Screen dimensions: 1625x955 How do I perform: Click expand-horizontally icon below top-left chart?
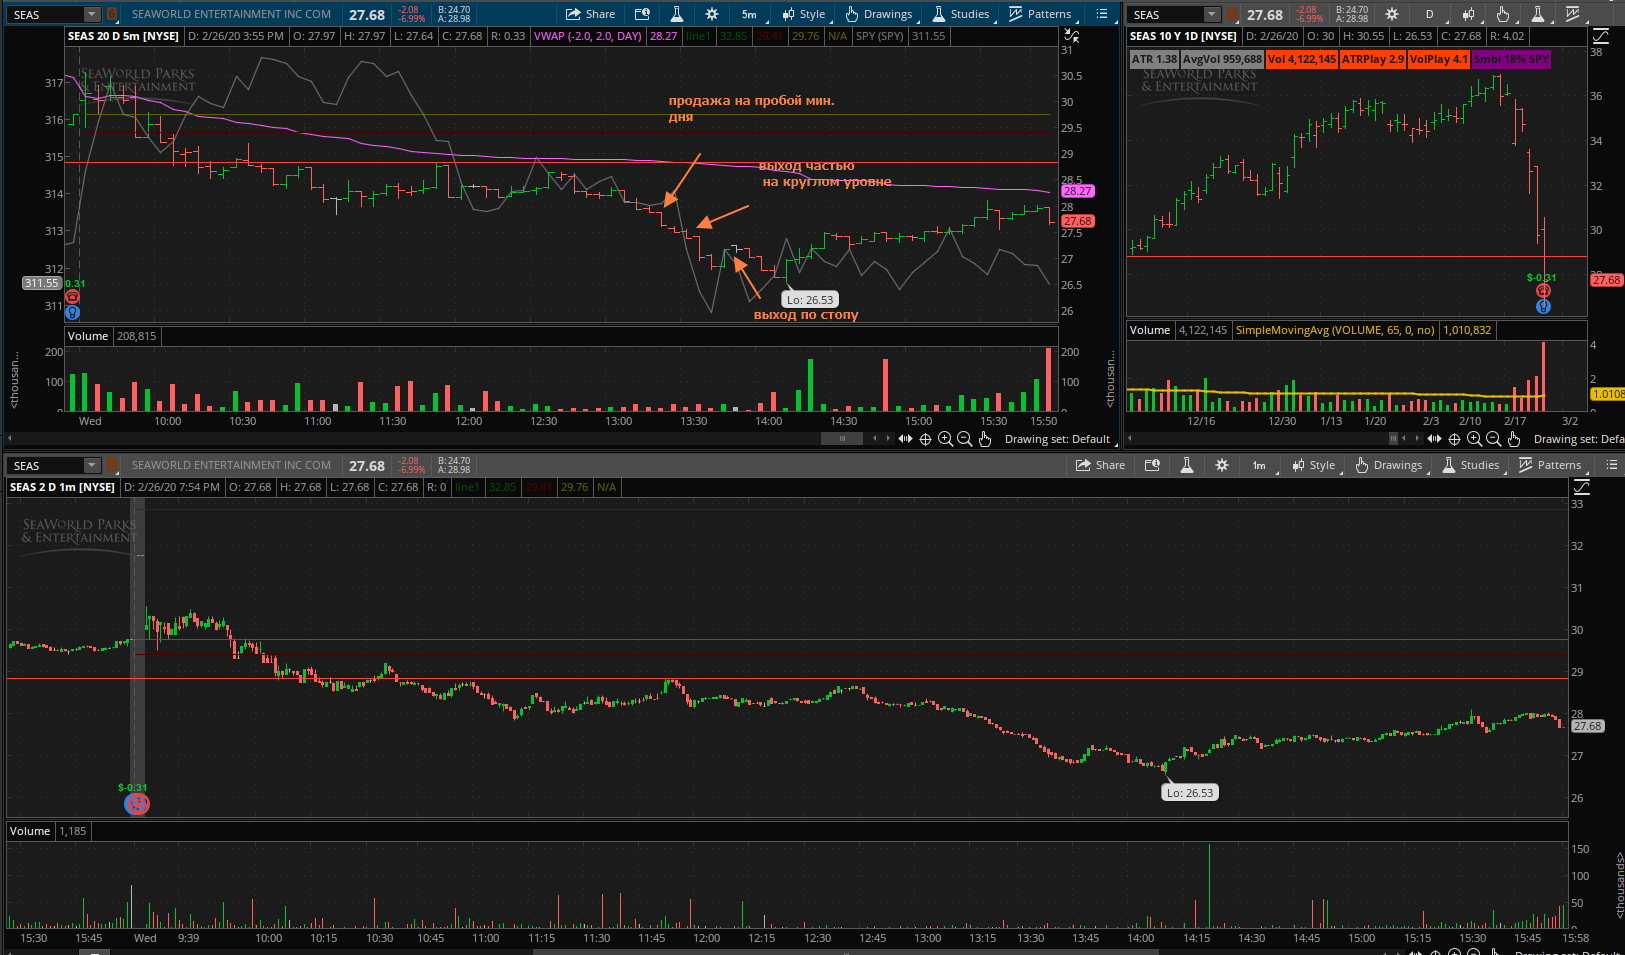coord(905,439)
